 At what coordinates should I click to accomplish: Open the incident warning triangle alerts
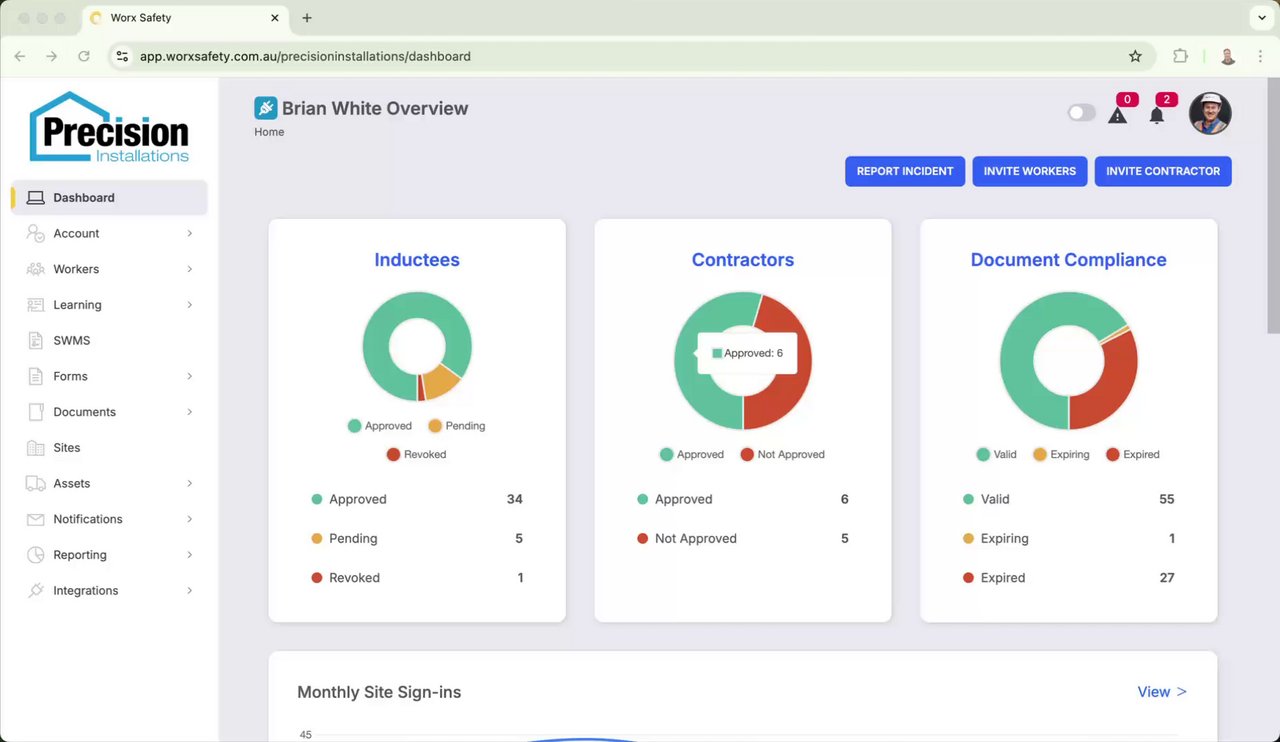(1118, 114)
